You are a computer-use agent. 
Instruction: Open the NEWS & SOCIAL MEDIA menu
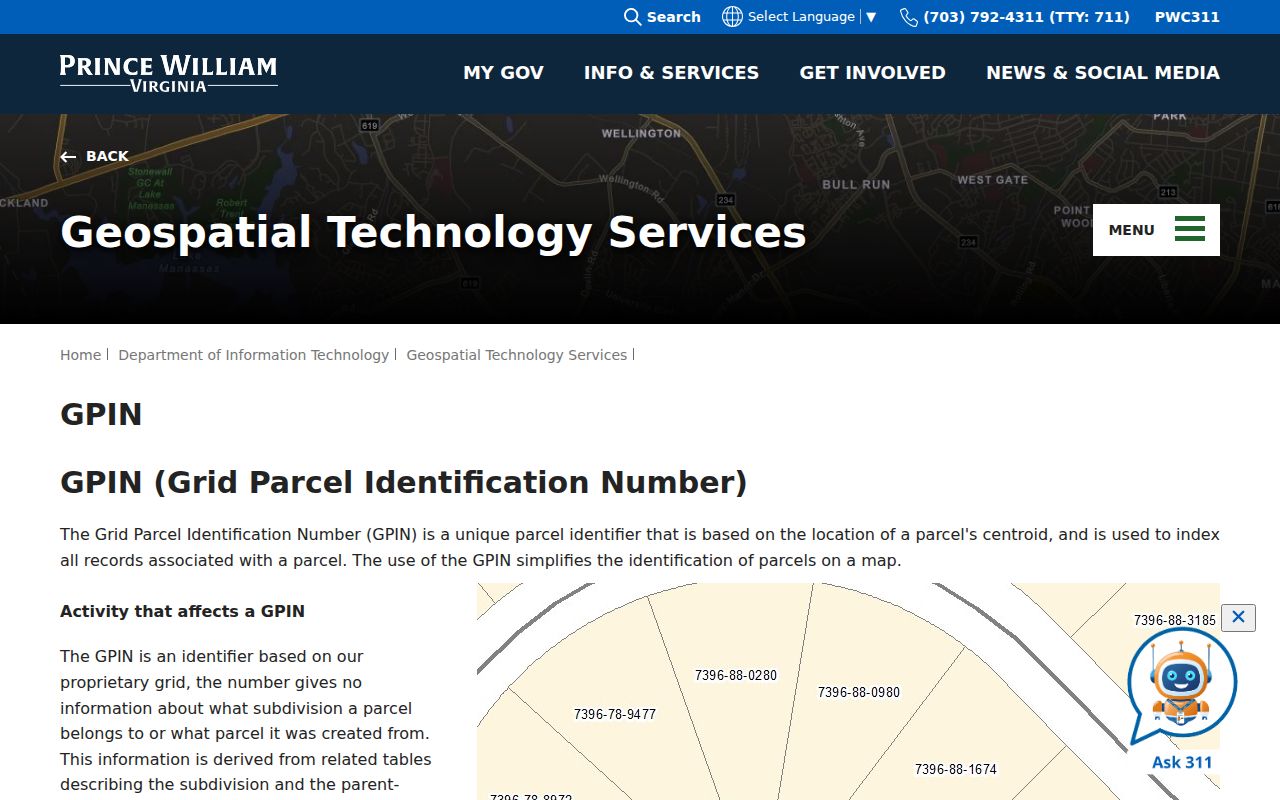coord(1103,73)
